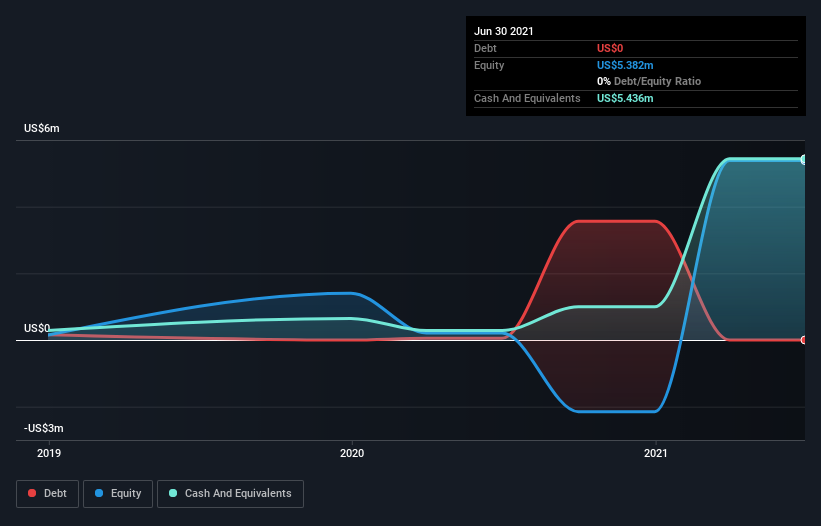Screen dimensions: 821x526
Task: Click the 2019 x-axis label
Action: coord(49,453)
